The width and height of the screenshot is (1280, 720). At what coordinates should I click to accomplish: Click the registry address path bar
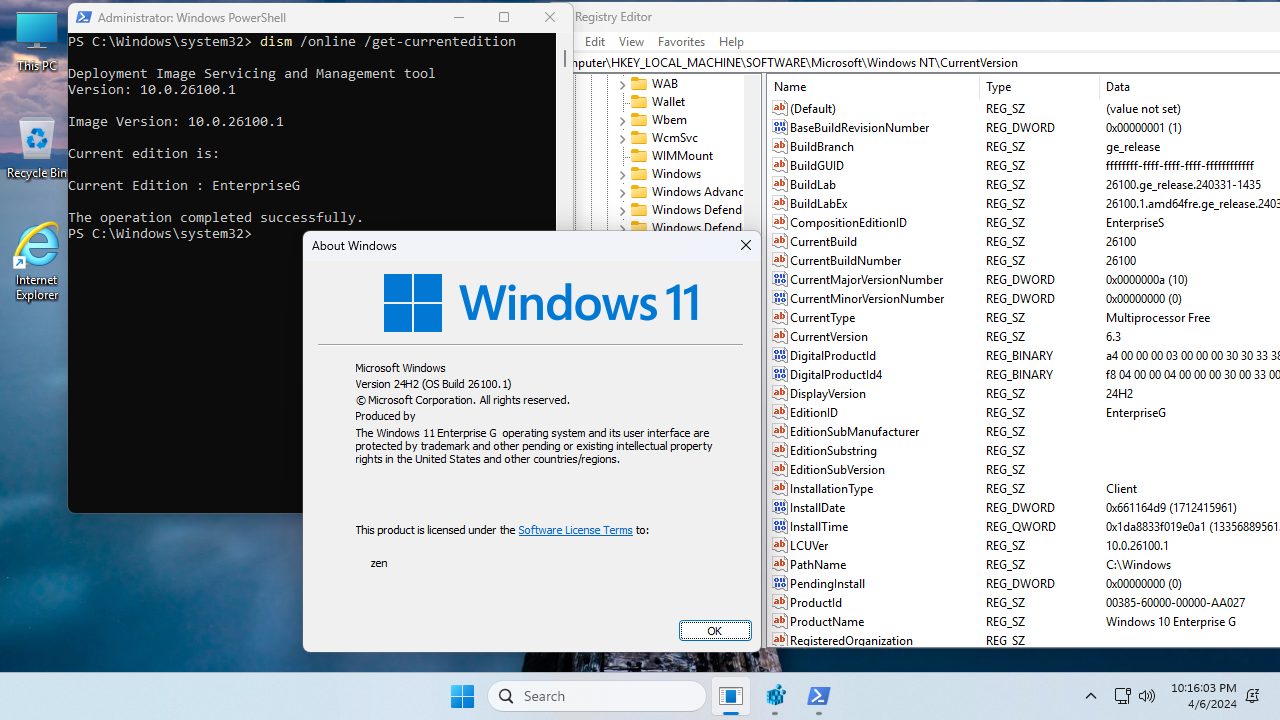[x=925, y=62]
